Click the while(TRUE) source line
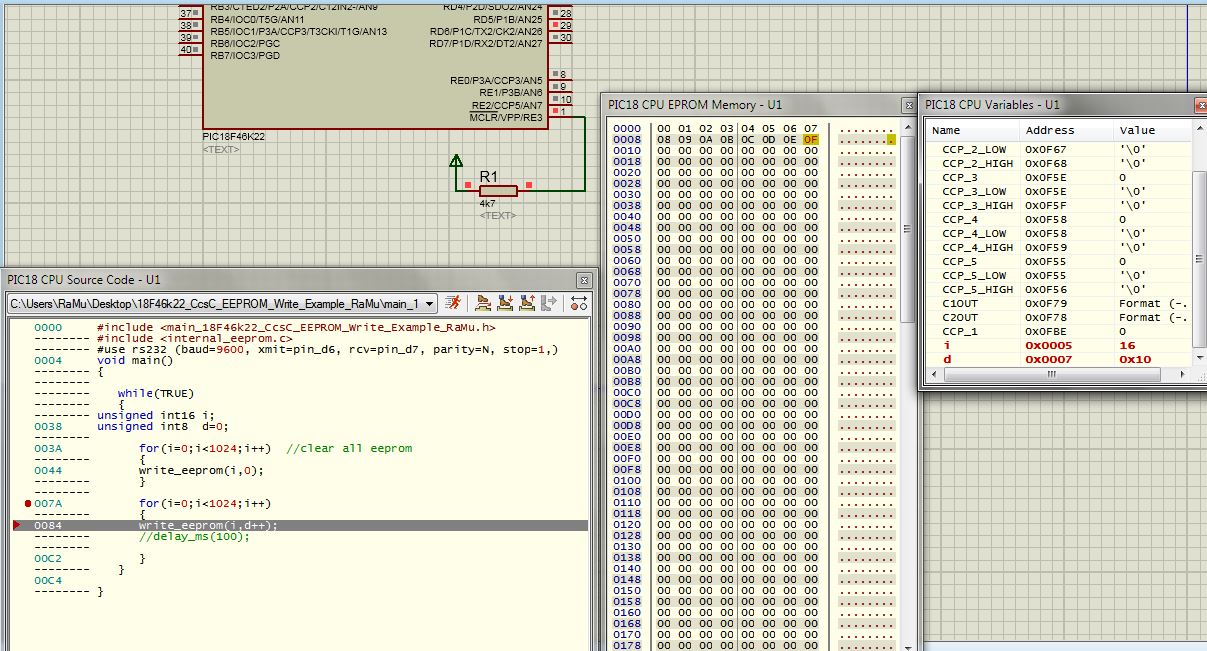Viewport: 1207px width, 651px height. click(155, 393)
